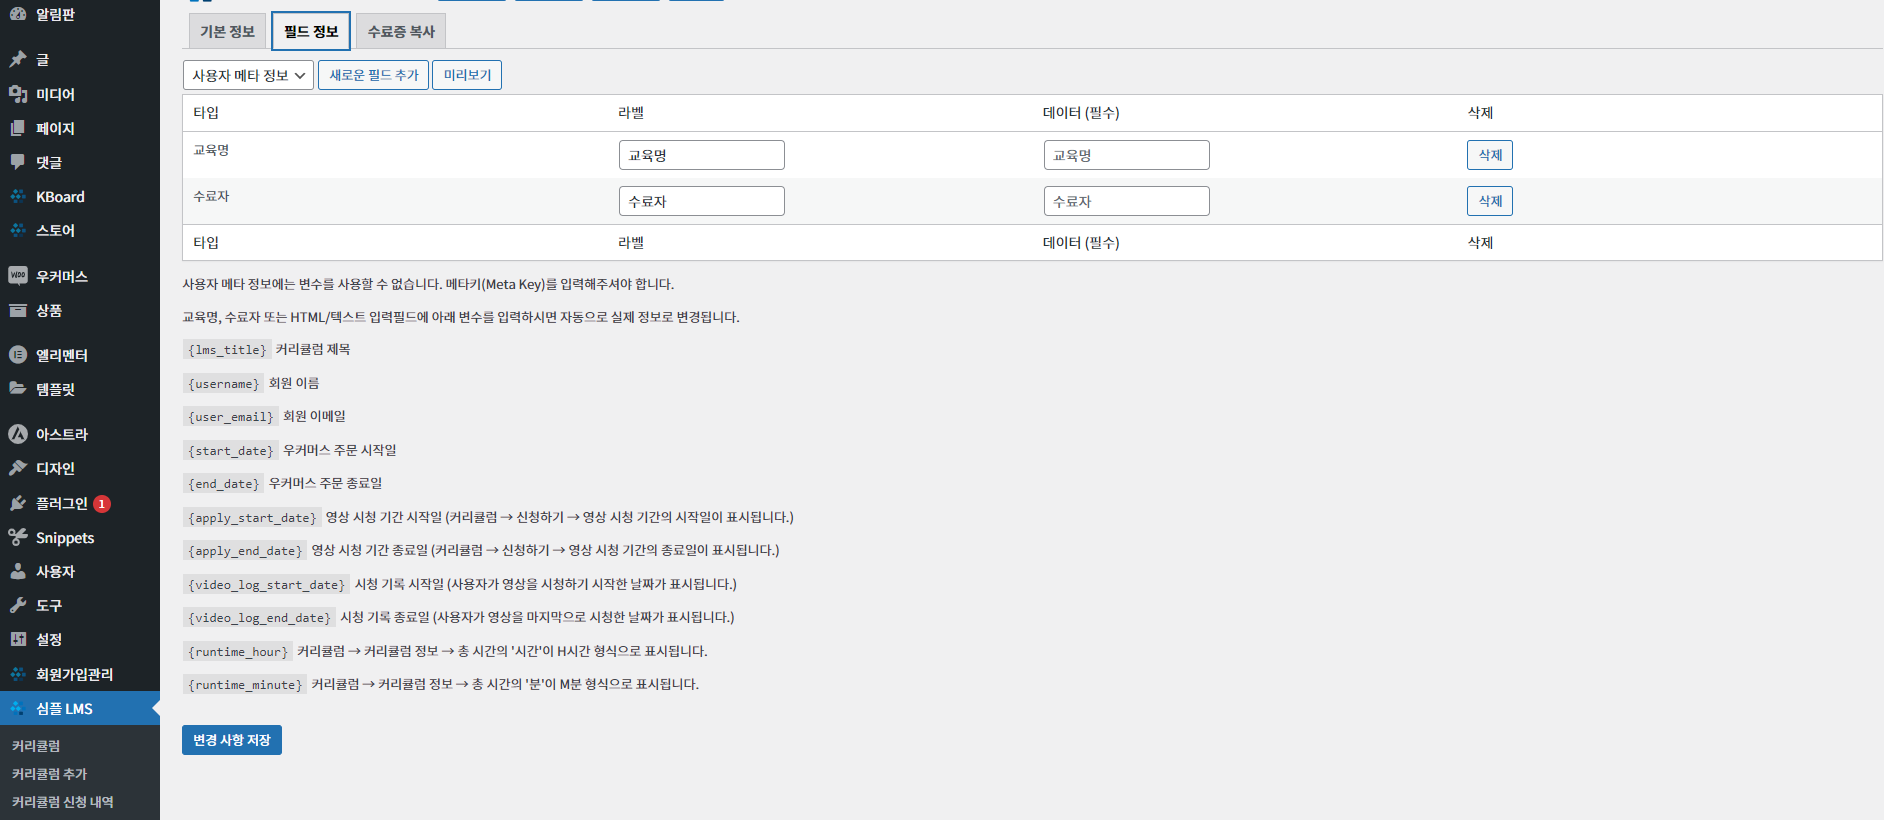The image size is (1884, 820).
Task: Click the settings icon beside 설정
Action: pos(18,639)
